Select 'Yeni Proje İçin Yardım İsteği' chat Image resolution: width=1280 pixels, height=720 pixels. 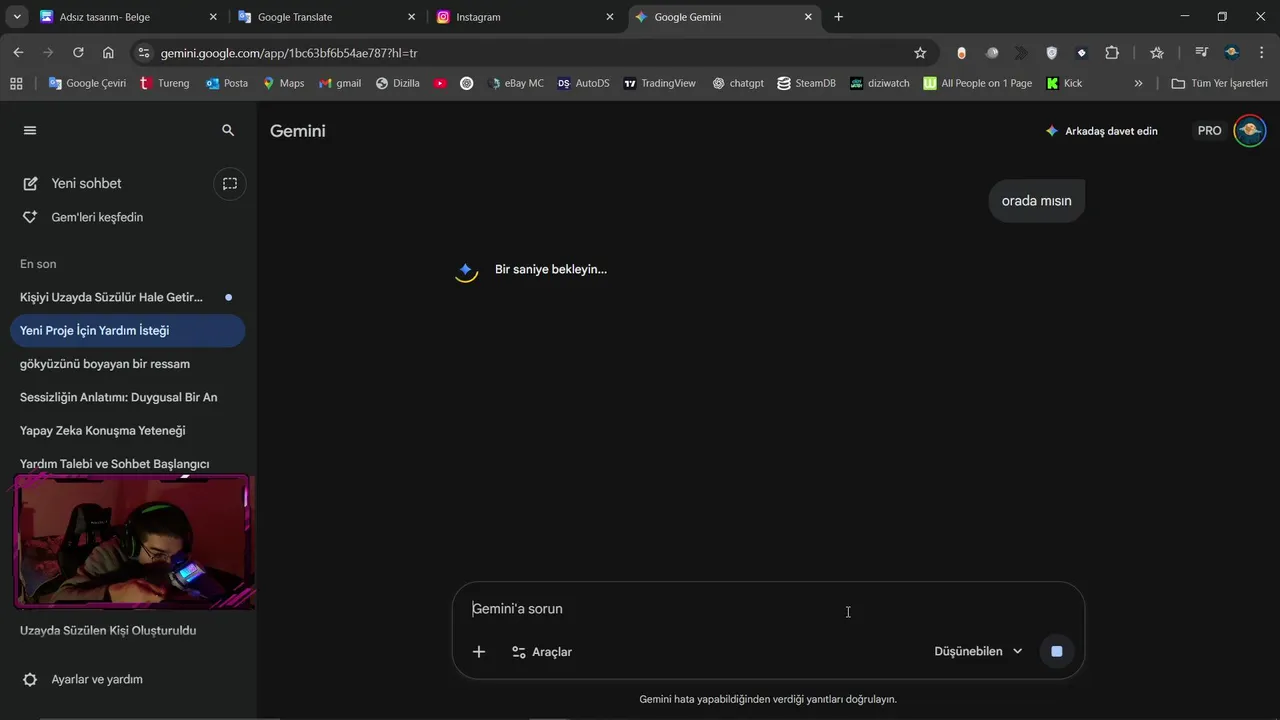[x=127, y=330]
